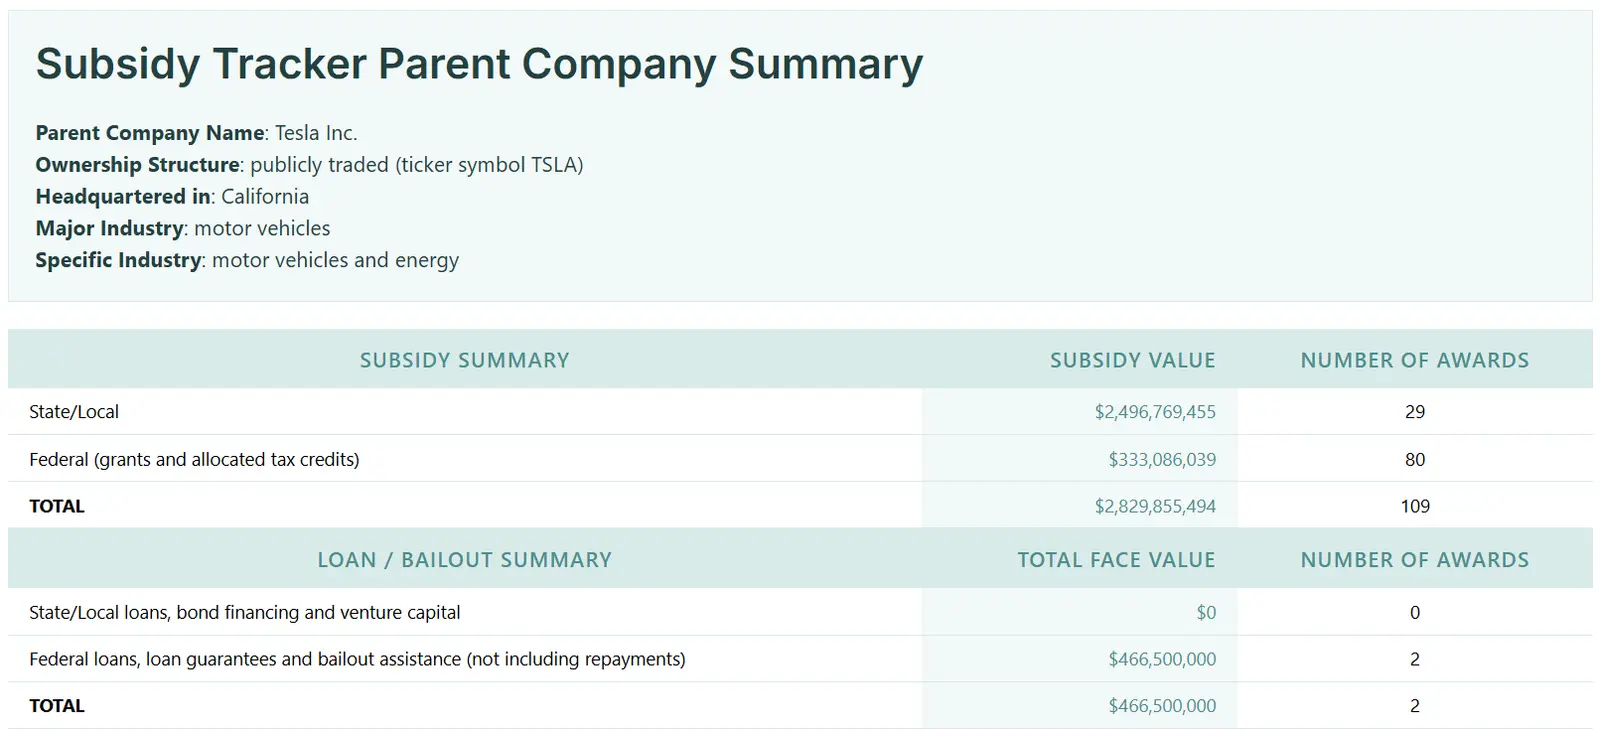Select the State/Local row label
The image size is (1600, 732).
click(x=74, y=412)
